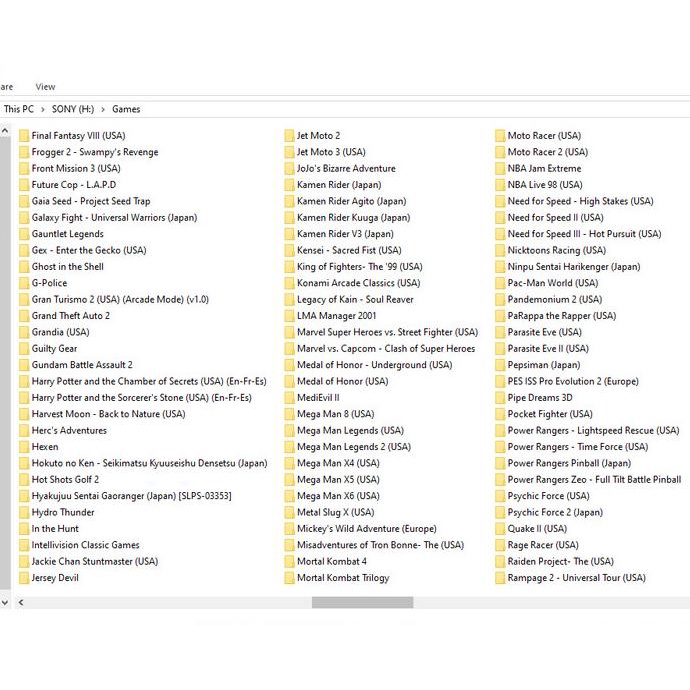
Task: Click the JoJo's Bizarre Adventure folder icon
Action: point(289,169)
